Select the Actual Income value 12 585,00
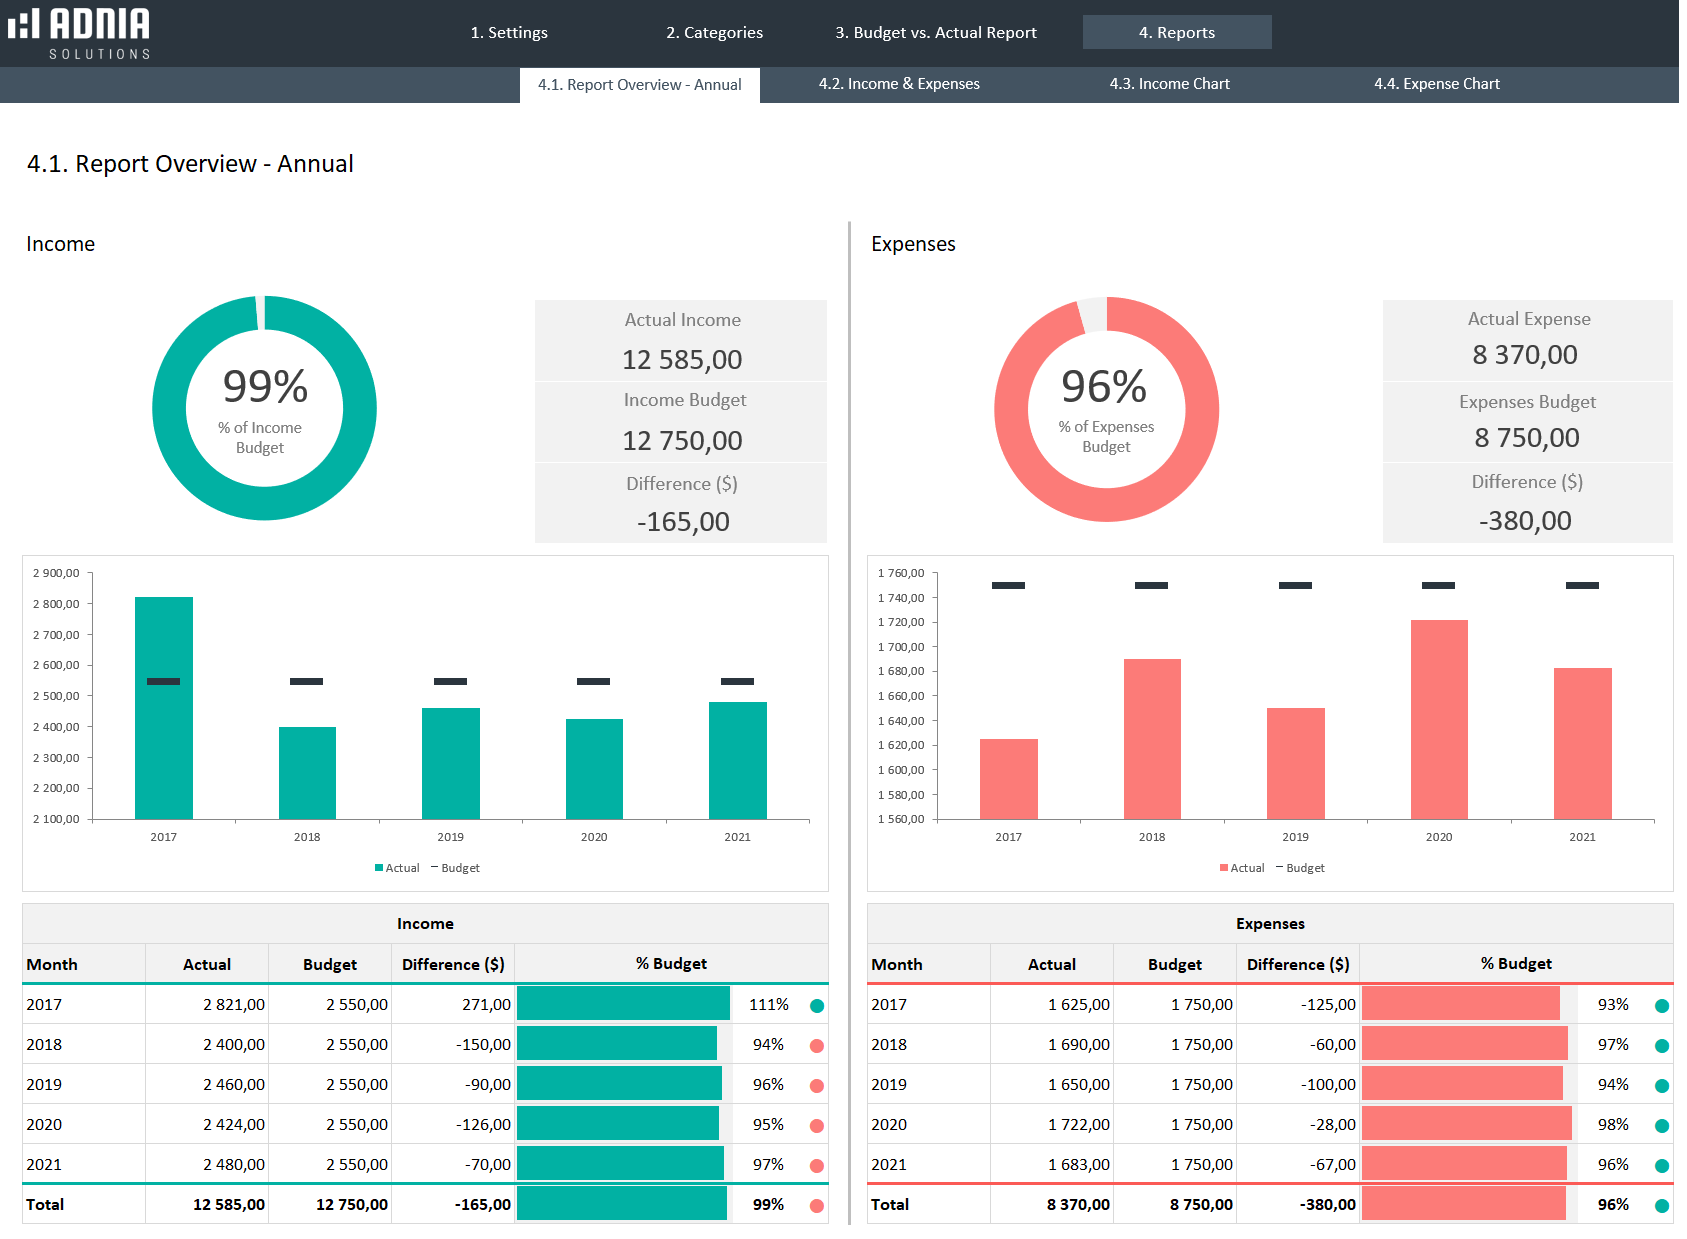This screenshot has width=1687, height=1239. coord(682,360)
